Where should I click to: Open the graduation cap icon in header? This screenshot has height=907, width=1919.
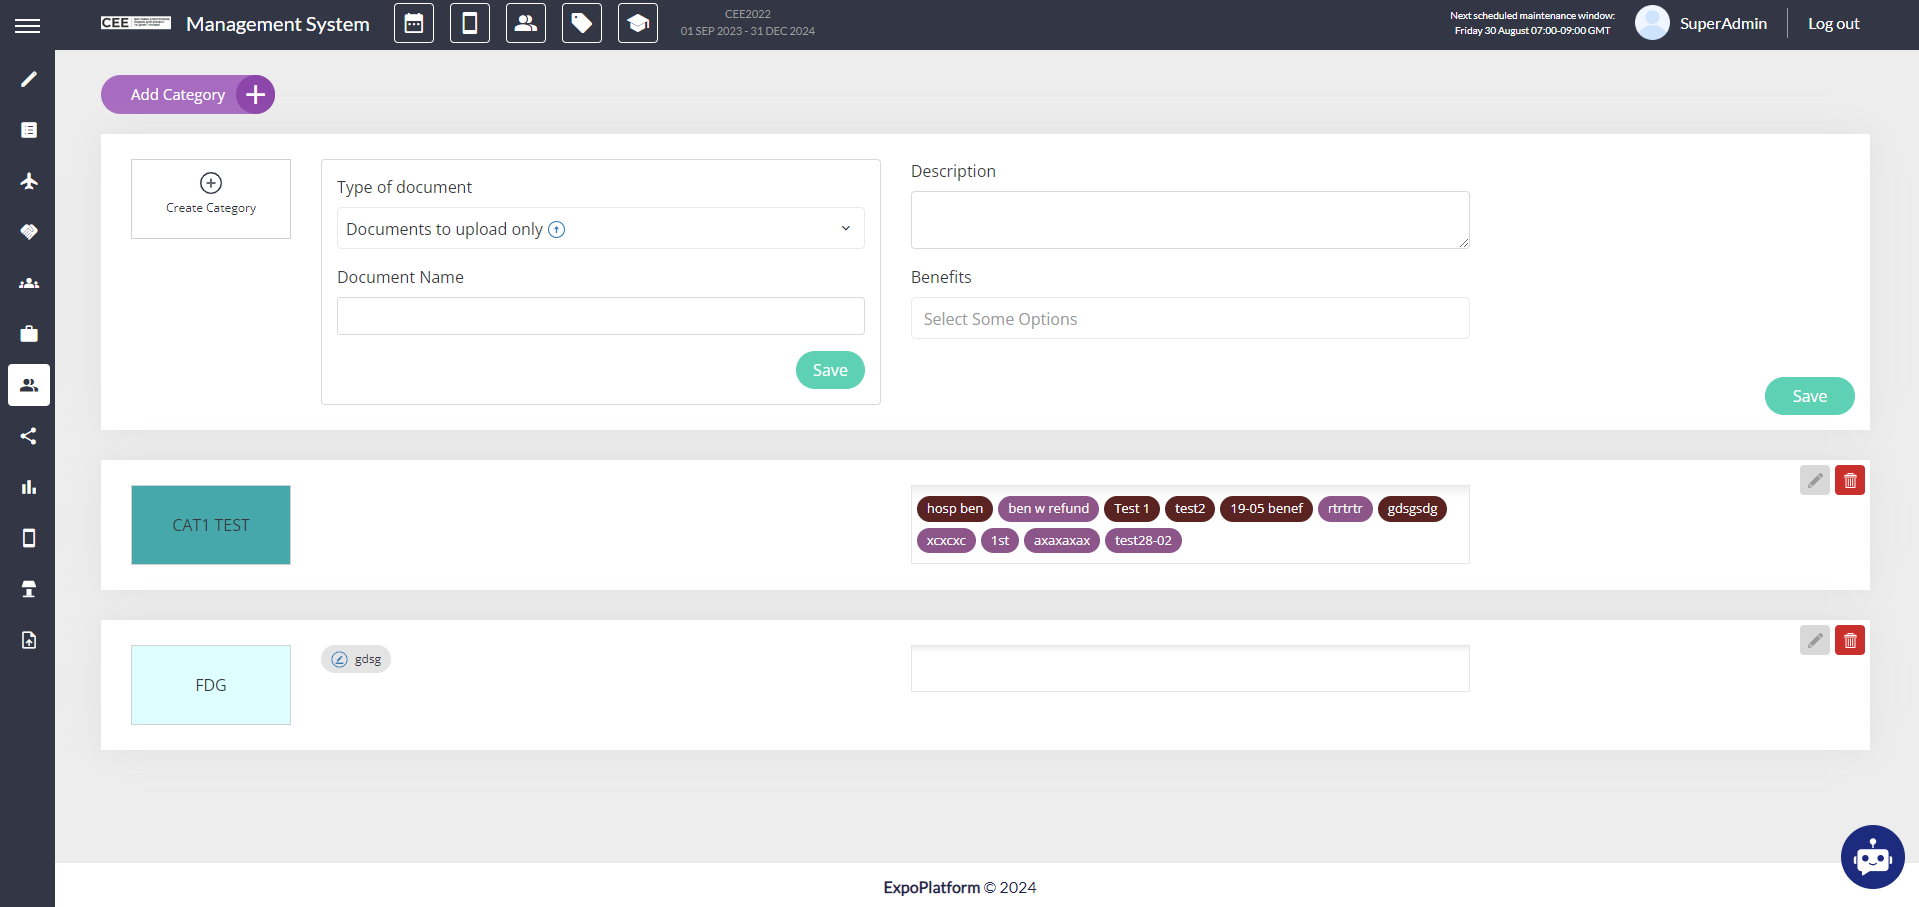(638, 23)
